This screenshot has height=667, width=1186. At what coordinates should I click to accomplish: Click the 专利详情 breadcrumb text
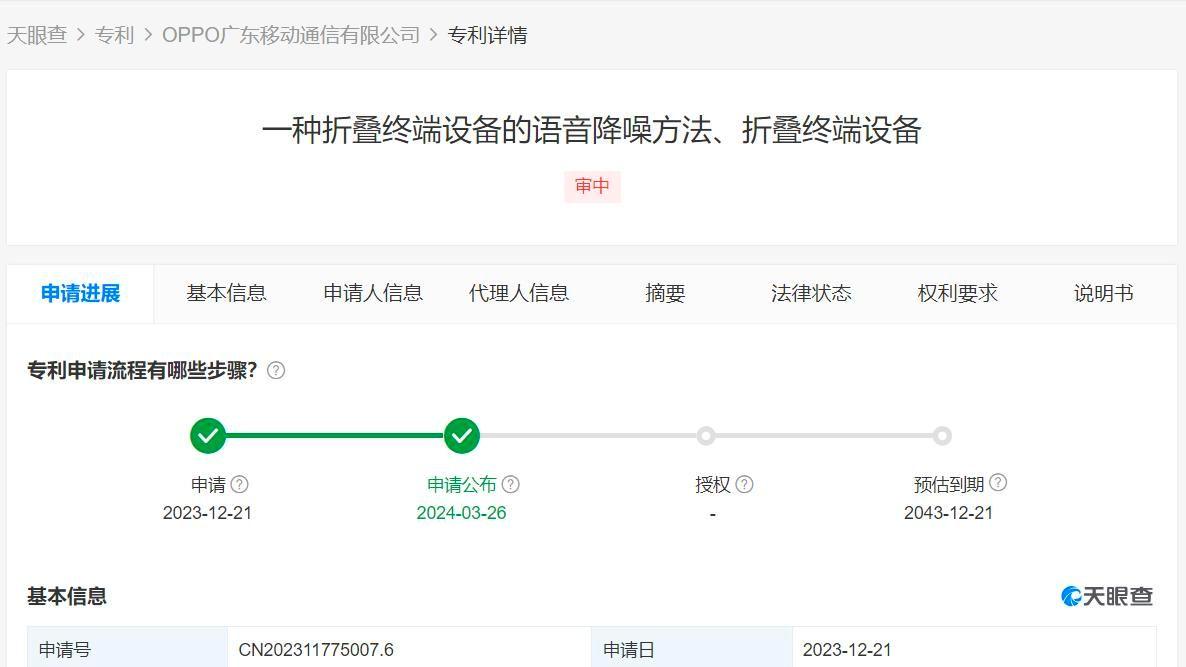tap(487, 35)
